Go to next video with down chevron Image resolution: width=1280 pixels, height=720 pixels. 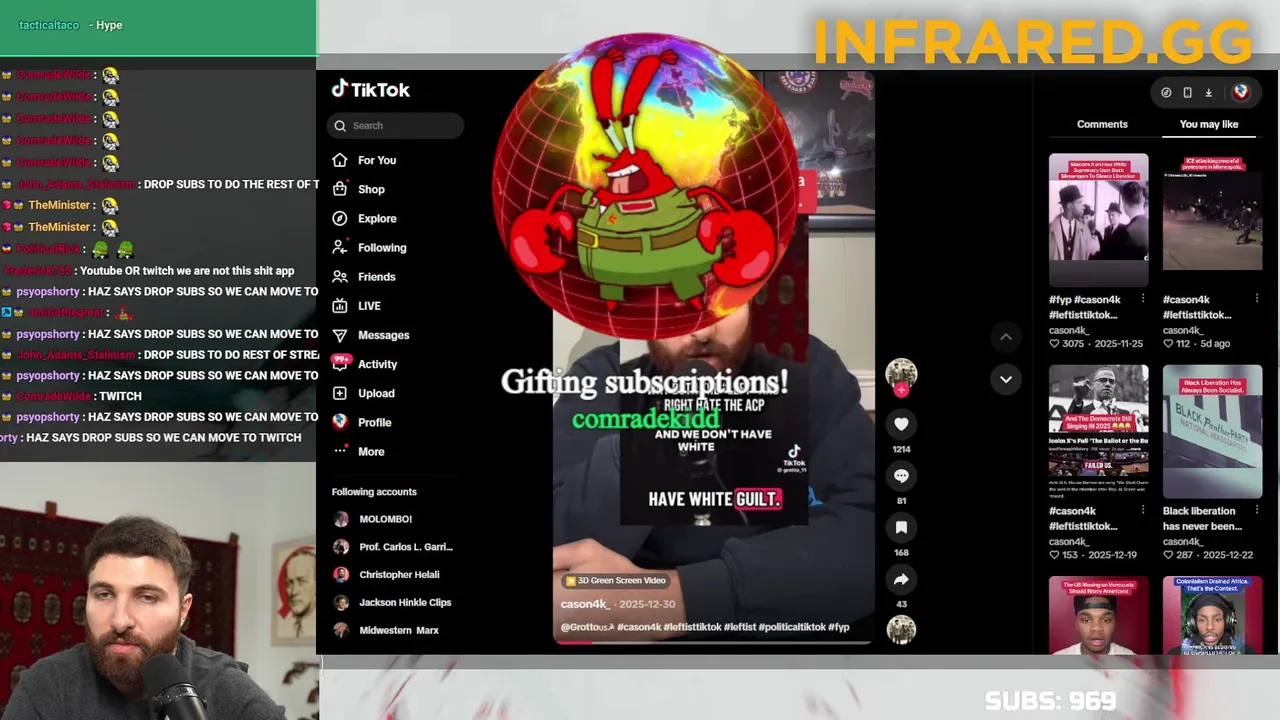1006,379
